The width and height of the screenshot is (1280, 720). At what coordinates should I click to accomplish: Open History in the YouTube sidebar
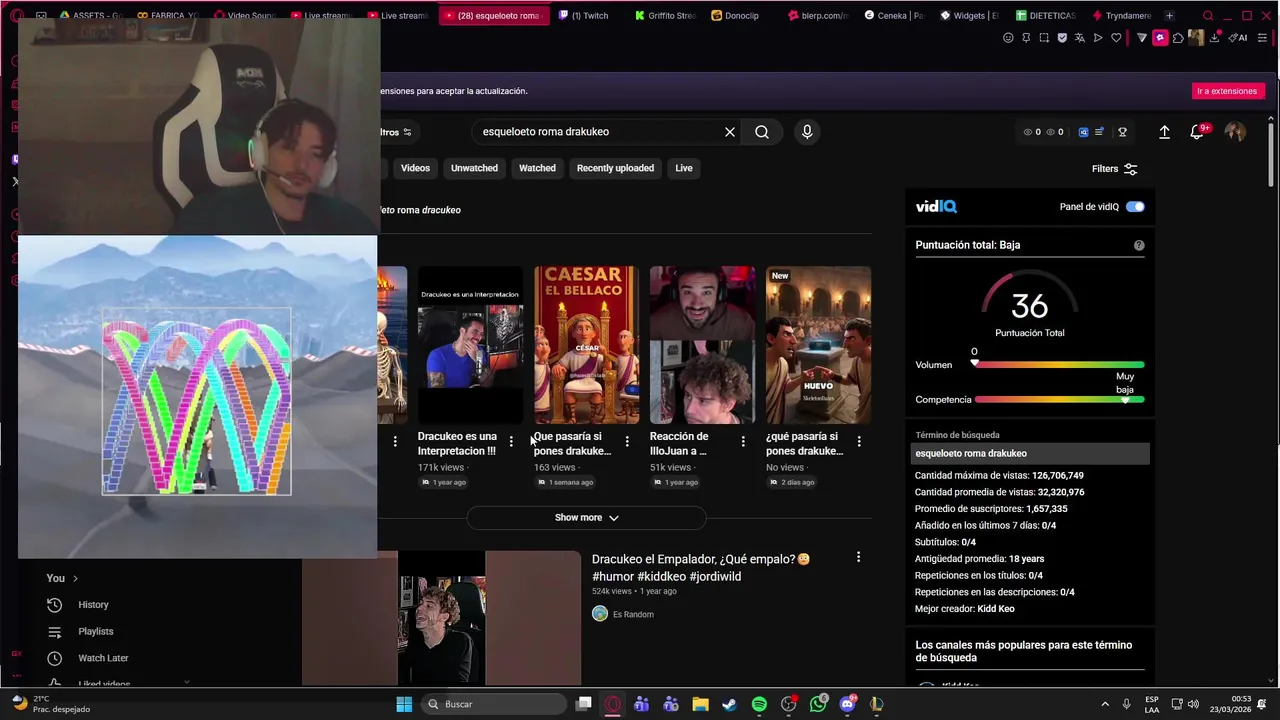(93, 605)
